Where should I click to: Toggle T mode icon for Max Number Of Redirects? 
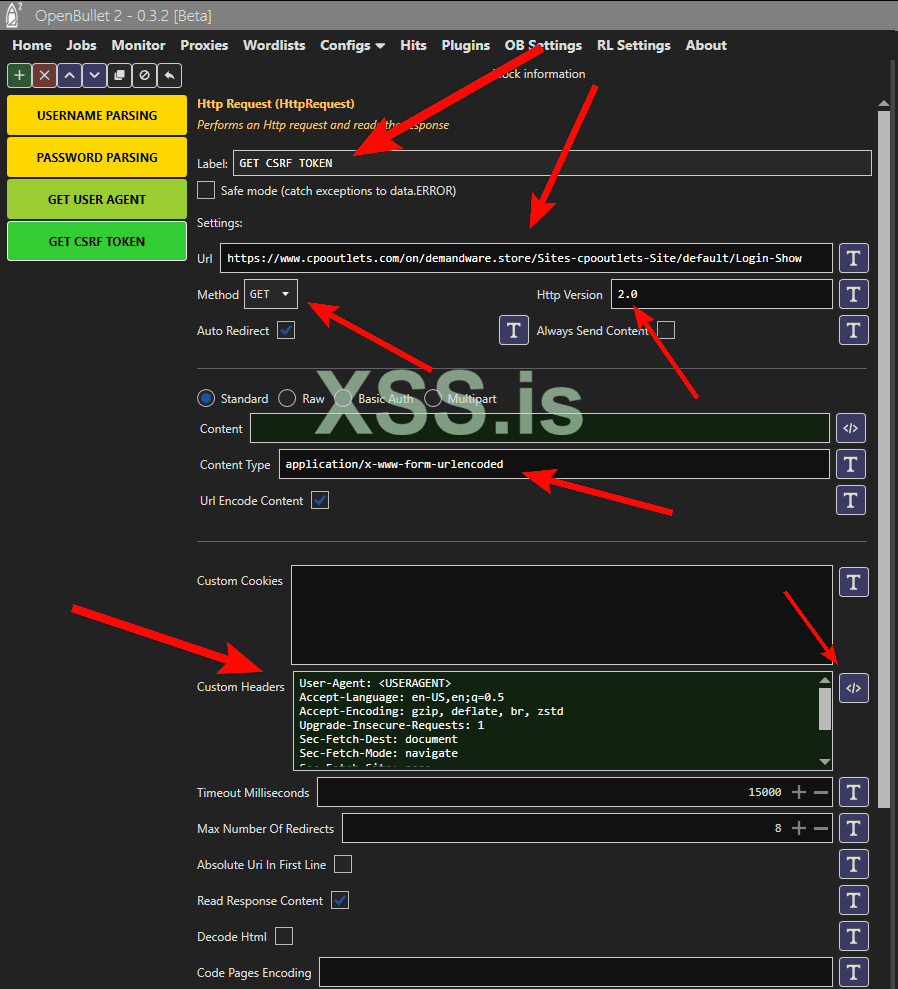[853, 828]
